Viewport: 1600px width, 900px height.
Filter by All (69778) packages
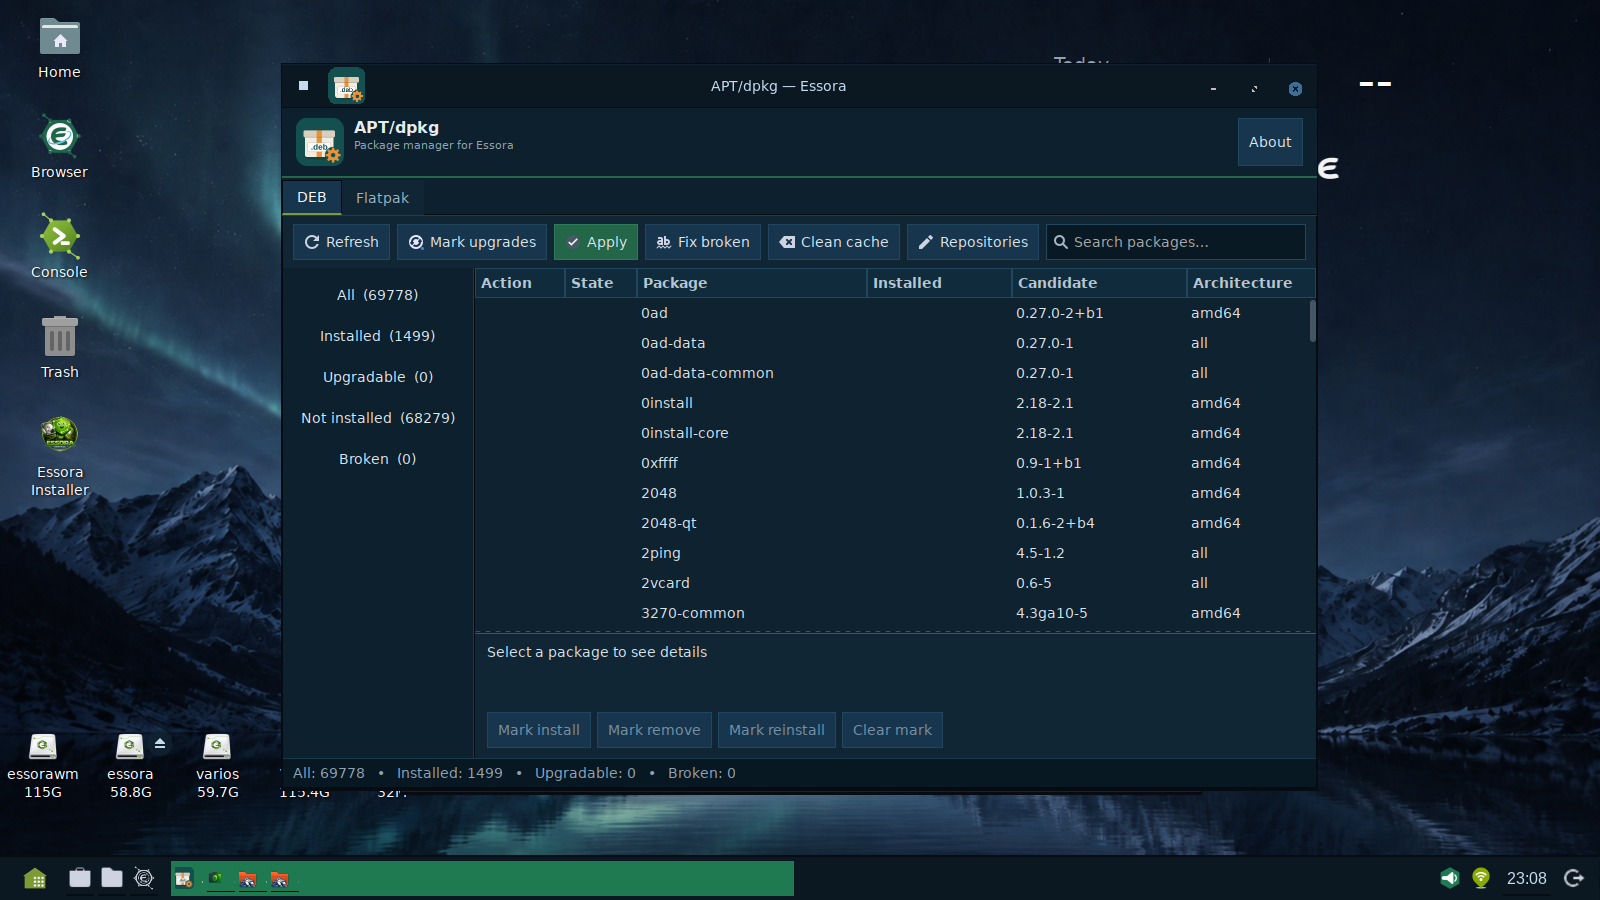(x=378, y=295)
